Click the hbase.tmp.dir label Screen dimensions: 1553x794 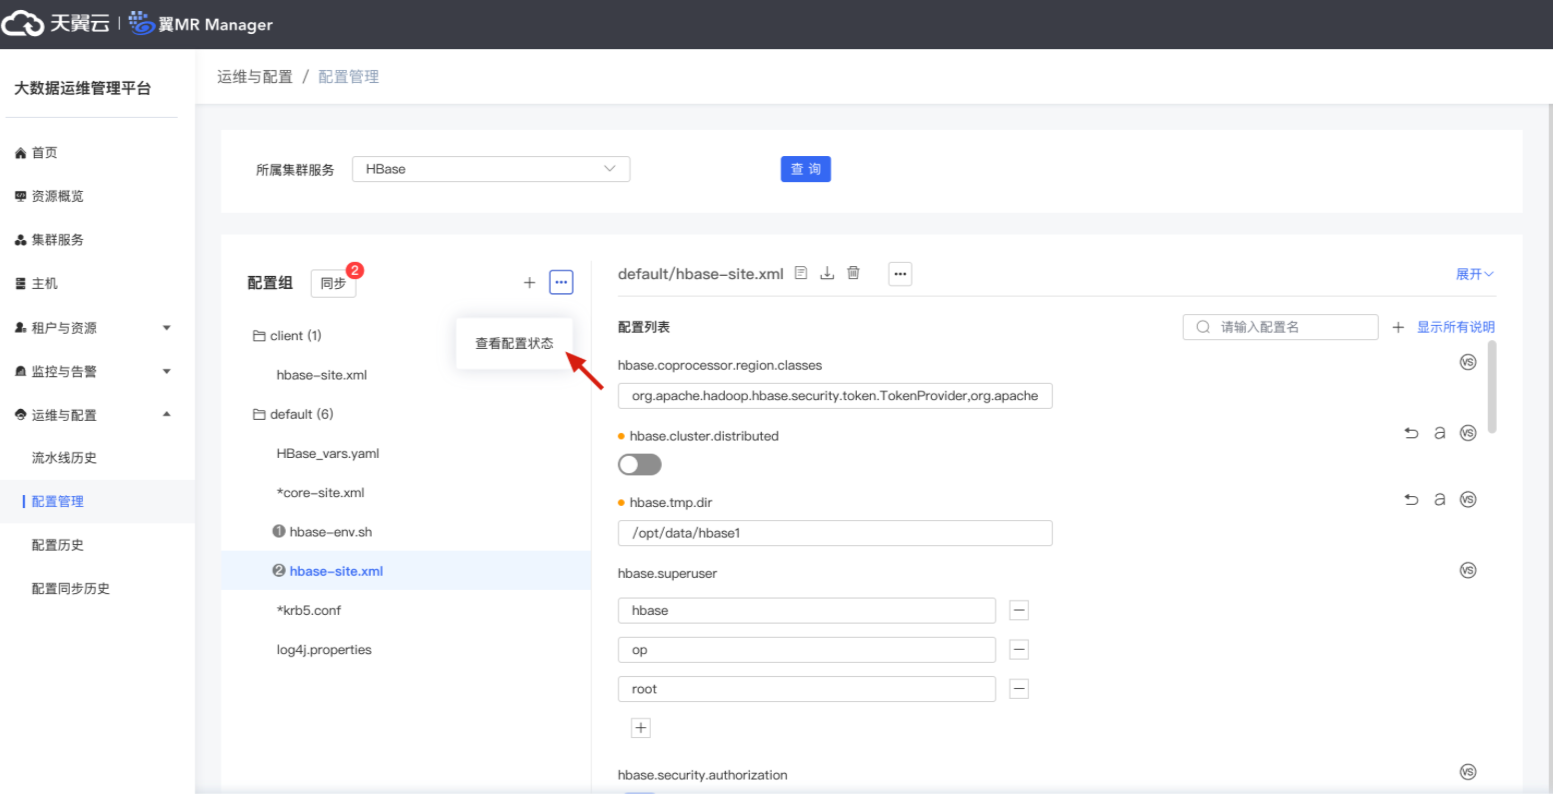pyautogui.click(x=671, y=502)
